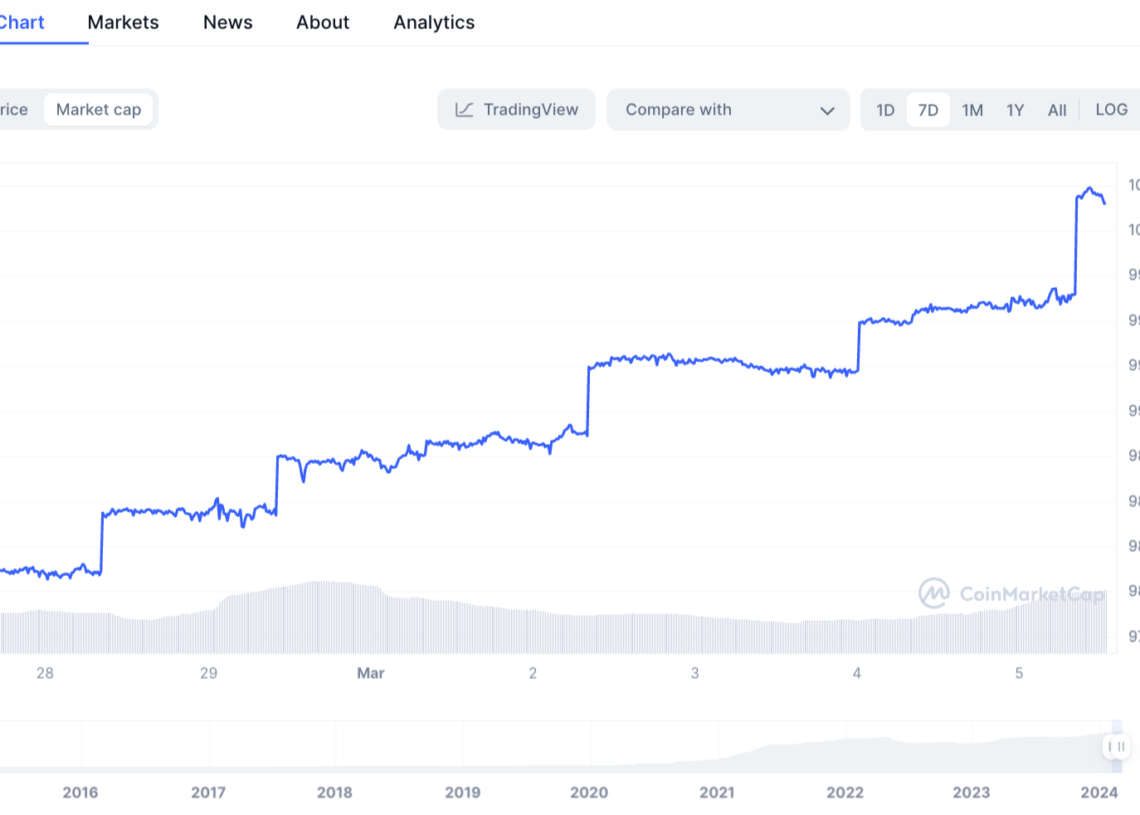
Task: Open the TradingView chart view
Action: click(x=516, y=110)
